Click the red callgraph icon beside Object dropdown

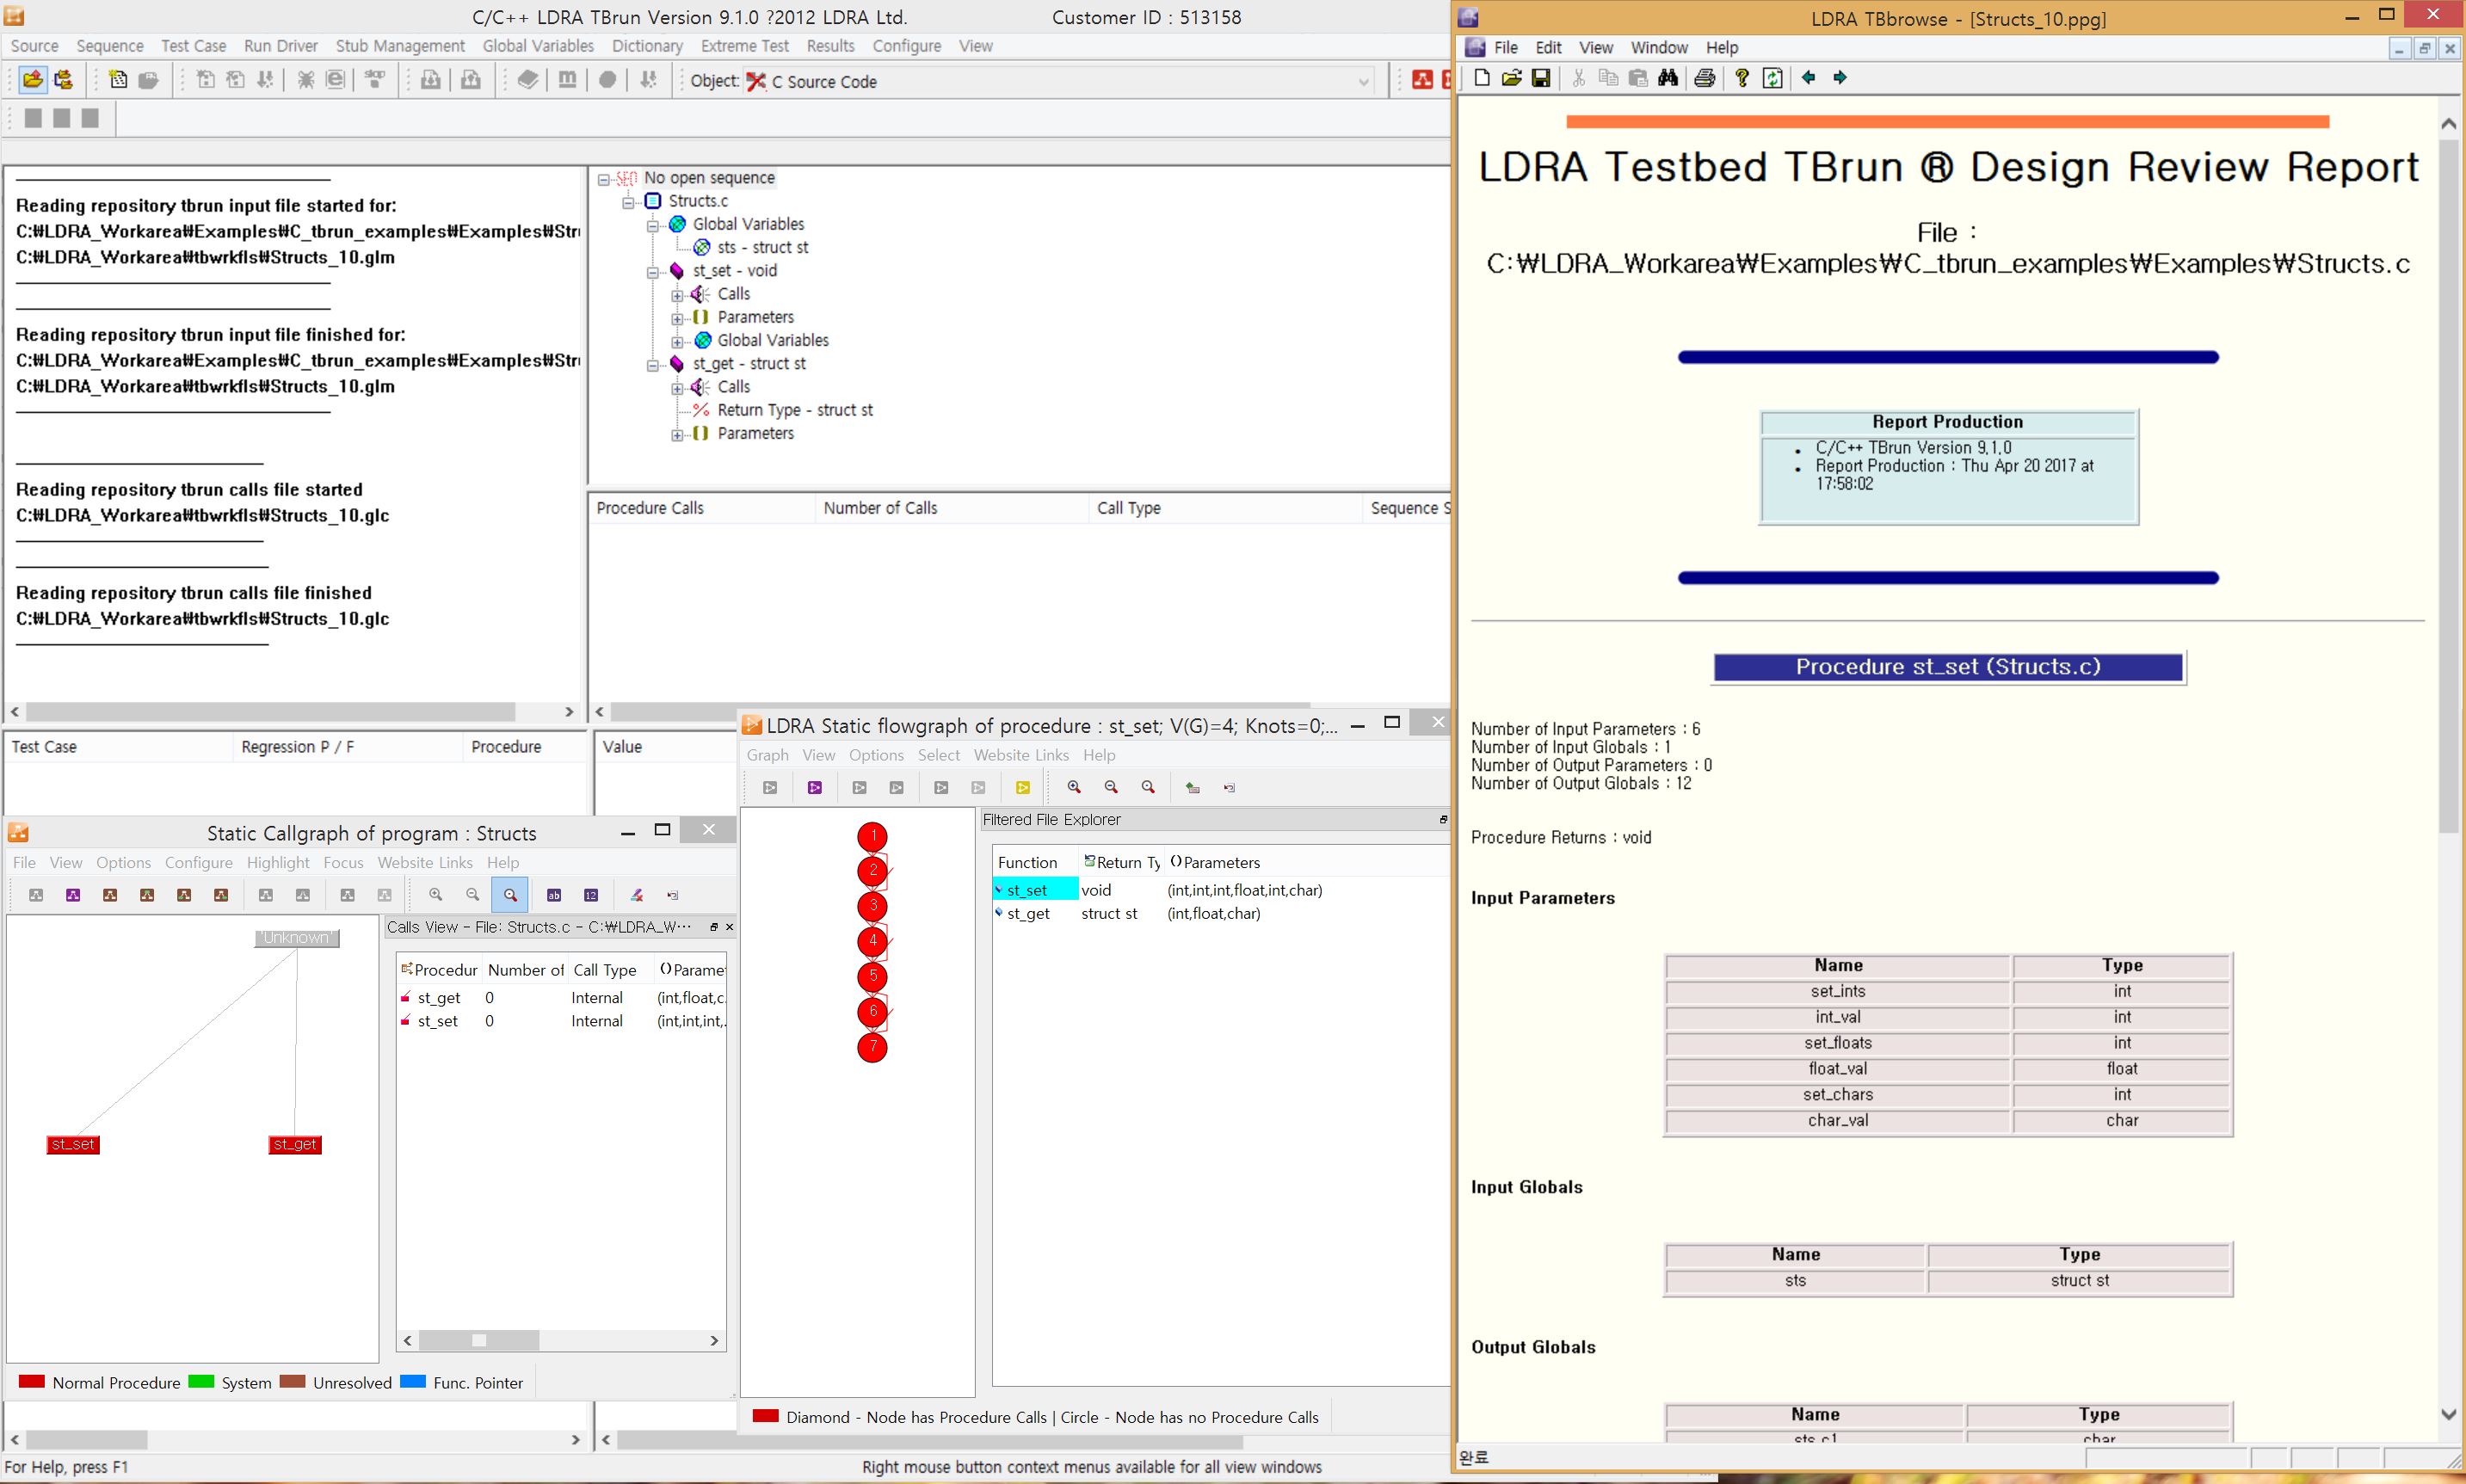pos(1421,80)
